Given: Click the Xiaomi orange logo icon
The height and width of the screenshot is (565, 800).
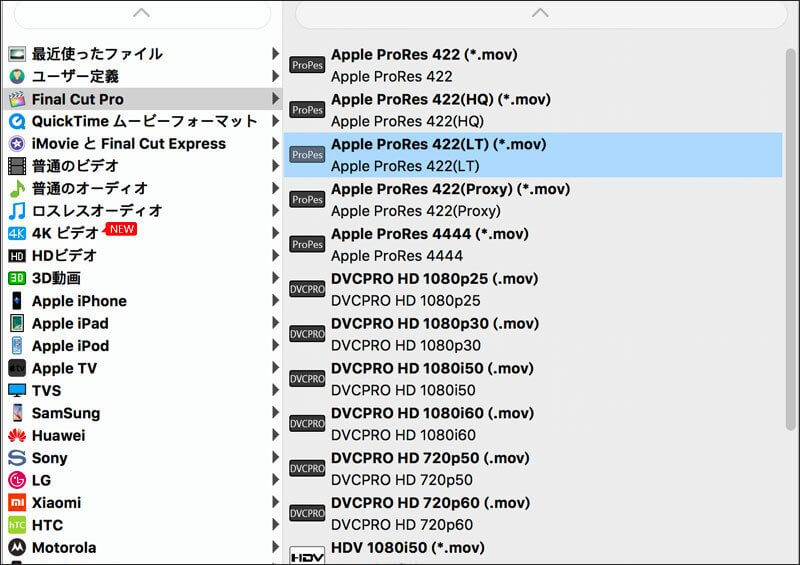Looking at the screenshot, I should pyautogui.click(x=17, y=503).
